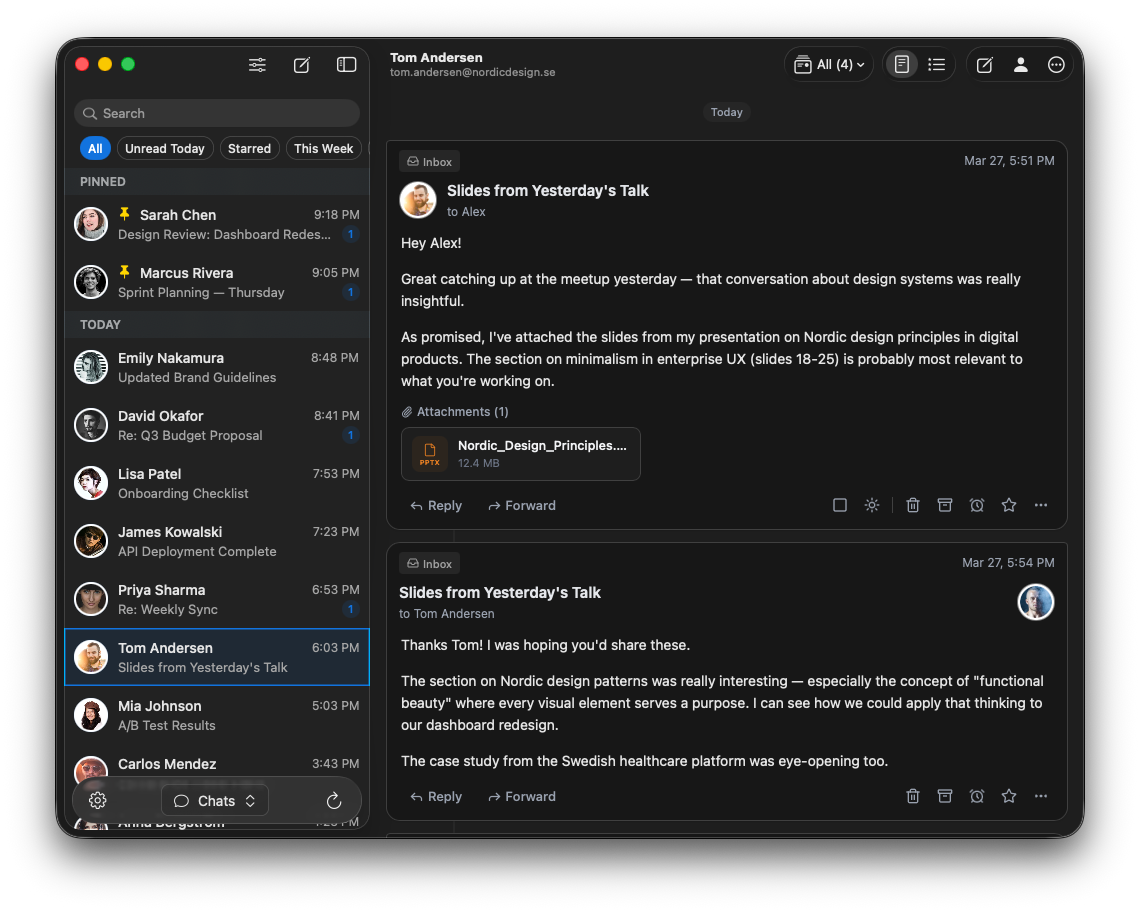The image size is (1140, 912).
Task: Star Tom Andersen's first email
Action: point(1008,505)
